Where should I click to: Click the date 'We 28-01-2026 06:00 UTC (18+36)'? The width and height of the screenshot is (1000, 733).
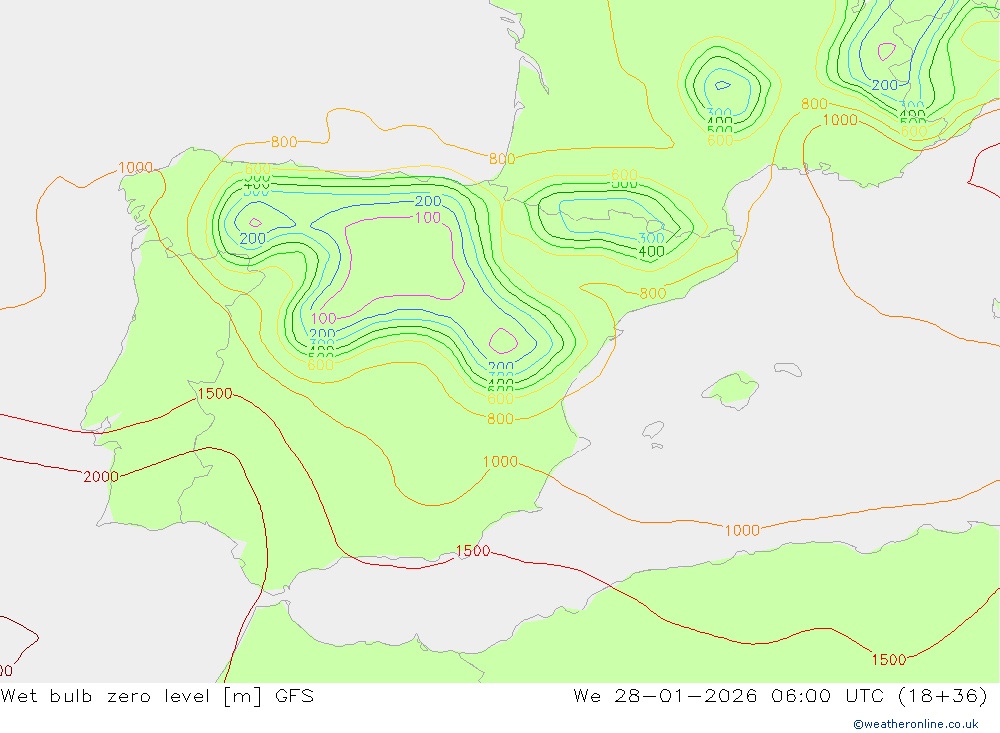pyautogui.click(x=781, y=696)
